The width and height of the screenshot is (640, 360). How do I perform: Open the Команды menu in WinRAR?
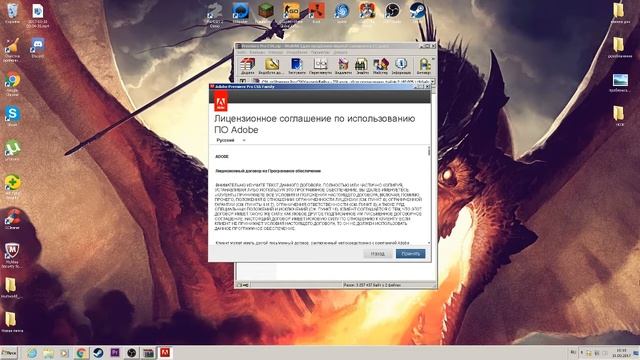click(257, 52)
